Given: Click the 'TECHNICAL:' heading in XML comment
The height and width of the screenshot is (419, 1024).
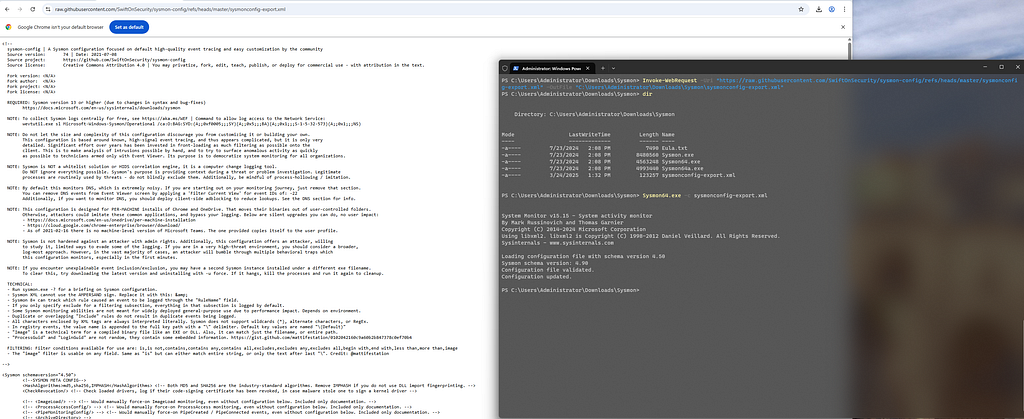Looking at the screenshot, I should [21, 285].
